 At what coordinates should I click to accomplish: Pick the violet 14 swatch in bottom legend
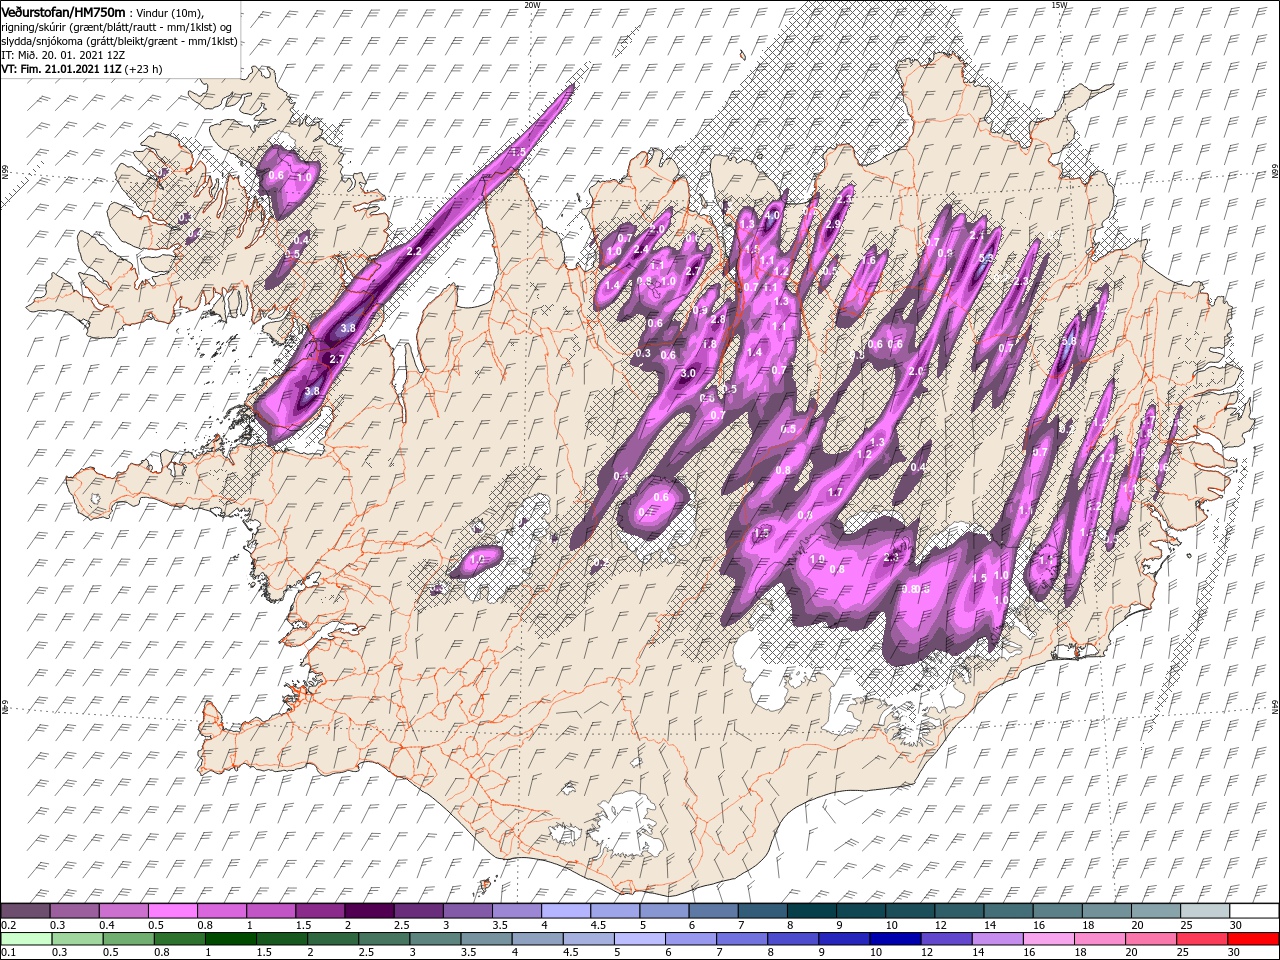point(998,938)
